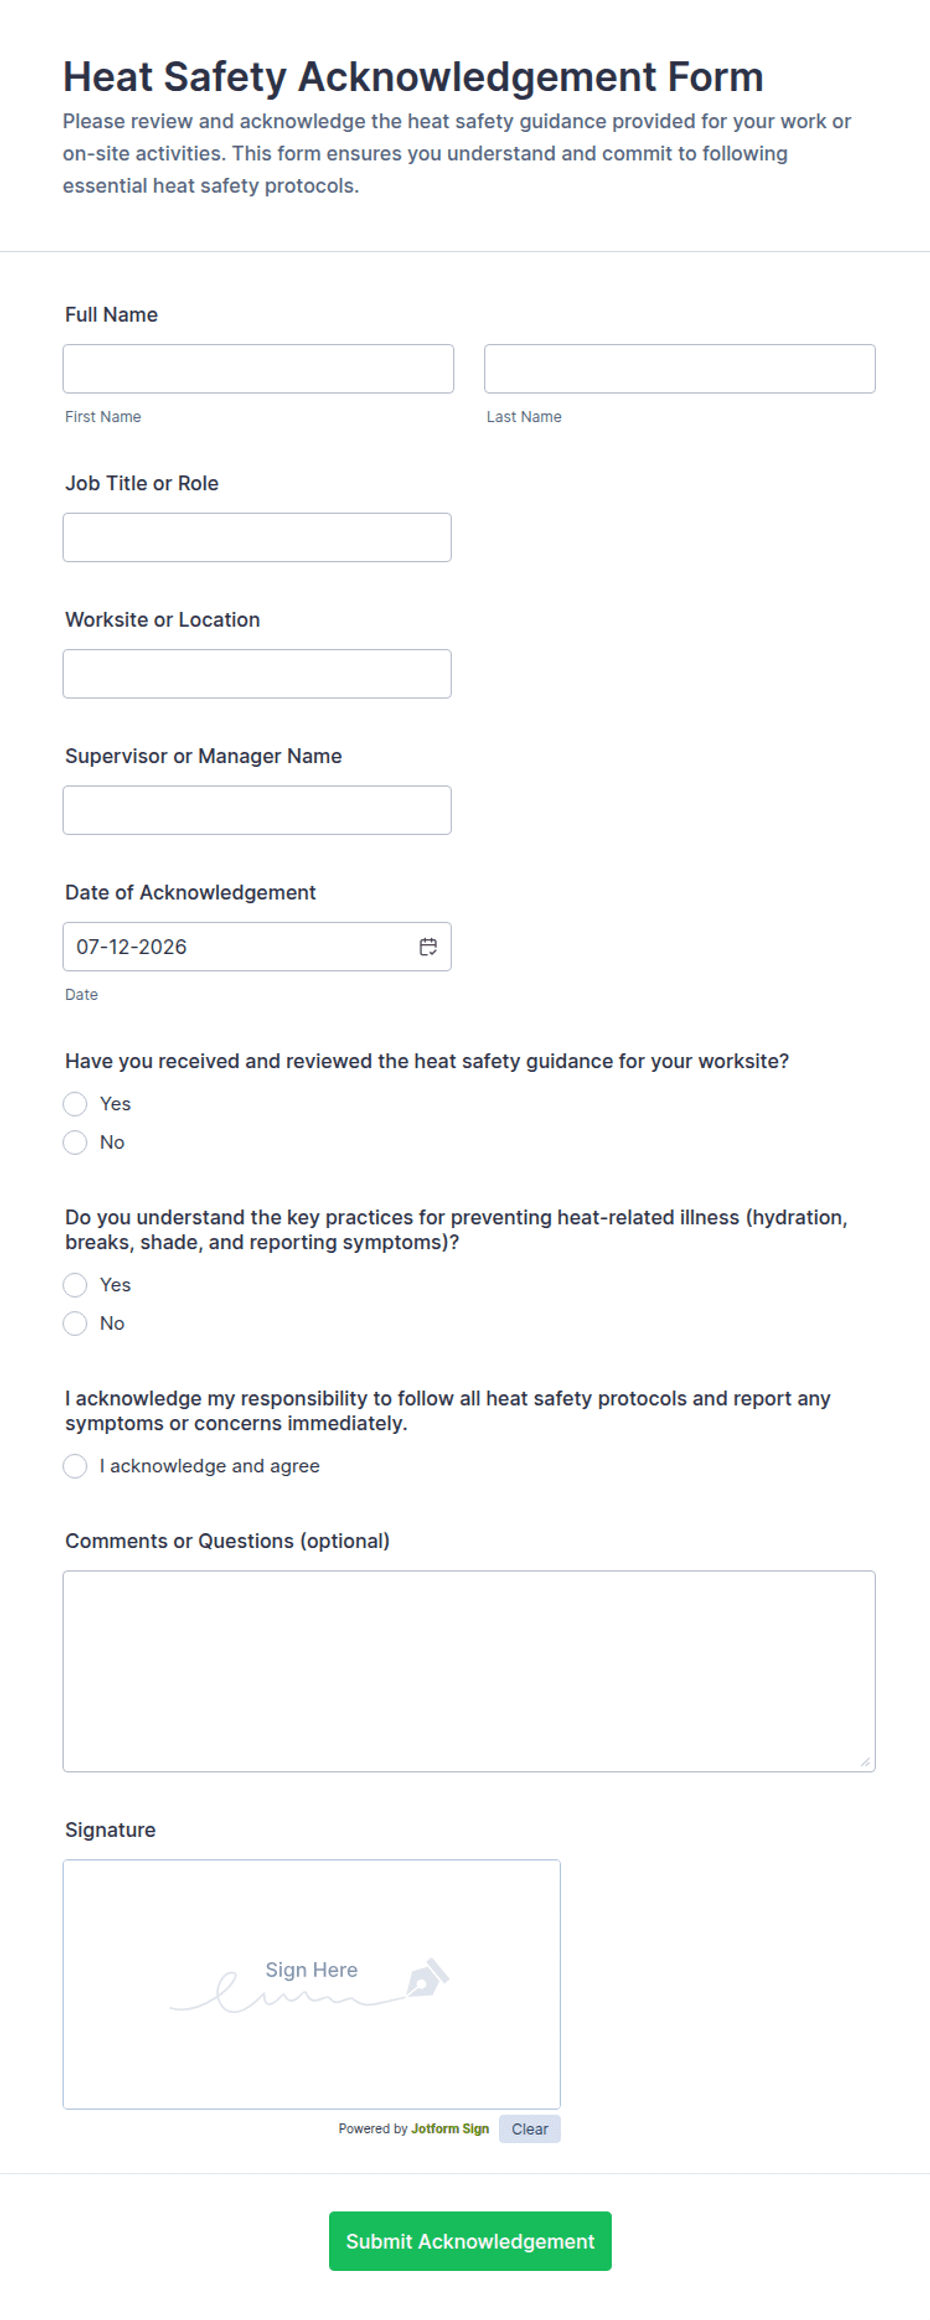Submit the form with Submit Acknowledgement

click(x=470, y=2241)
